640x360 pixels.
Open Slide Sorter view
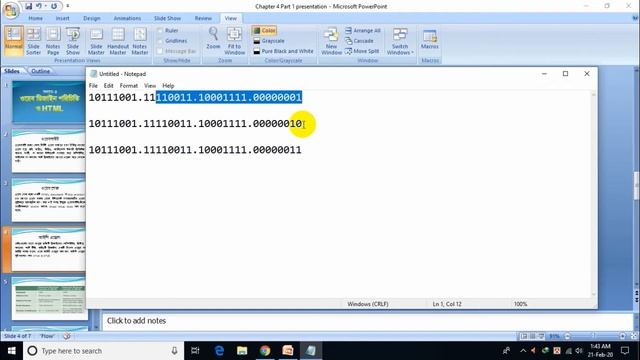coord(33,40)
